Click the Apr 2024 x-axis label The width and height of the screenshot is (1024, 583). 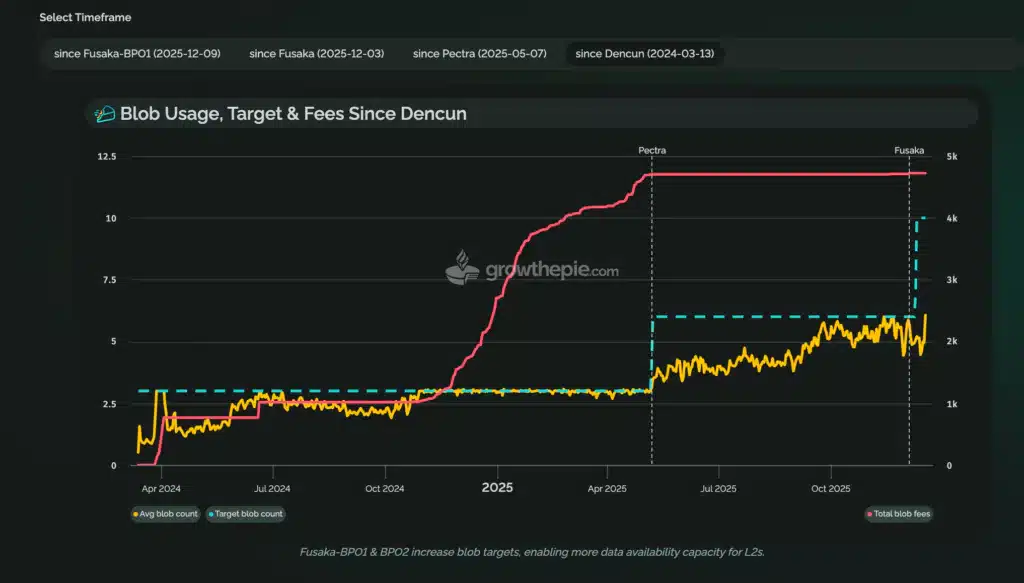[x=161, y=489]
